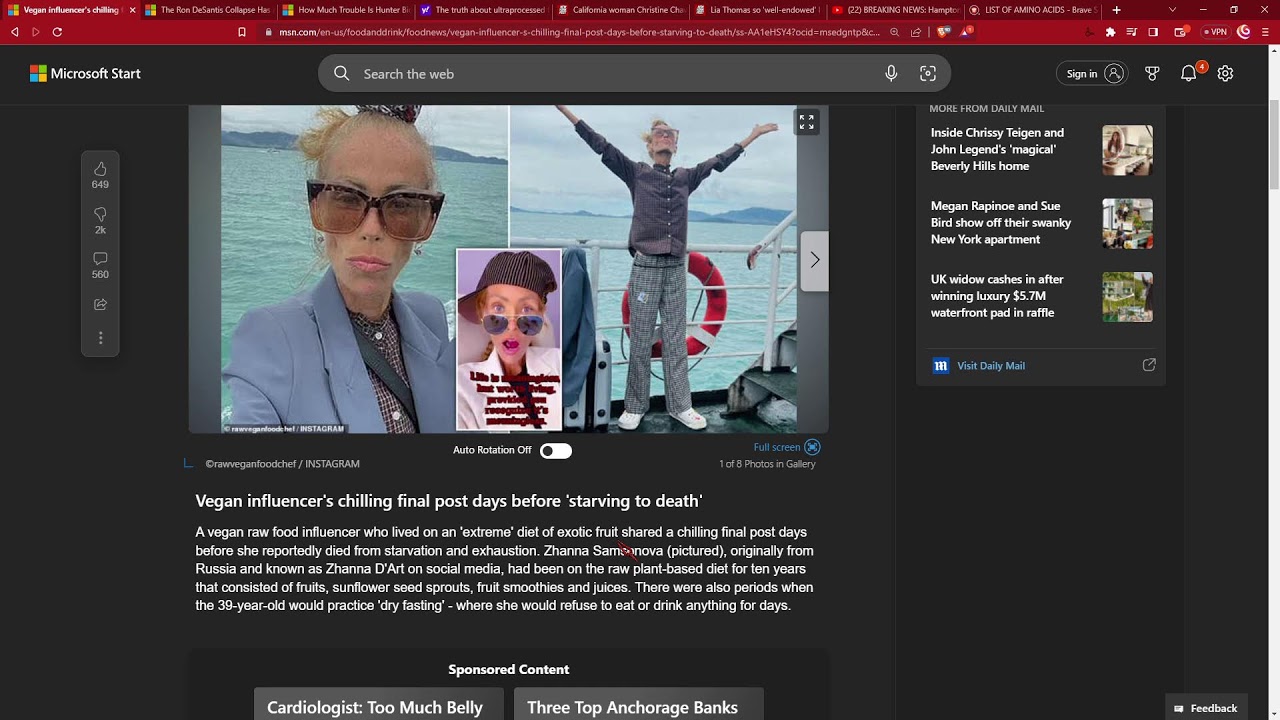Open the Brave Wallet icon
Viewport: 1280px width, 720px height.
1180,32
